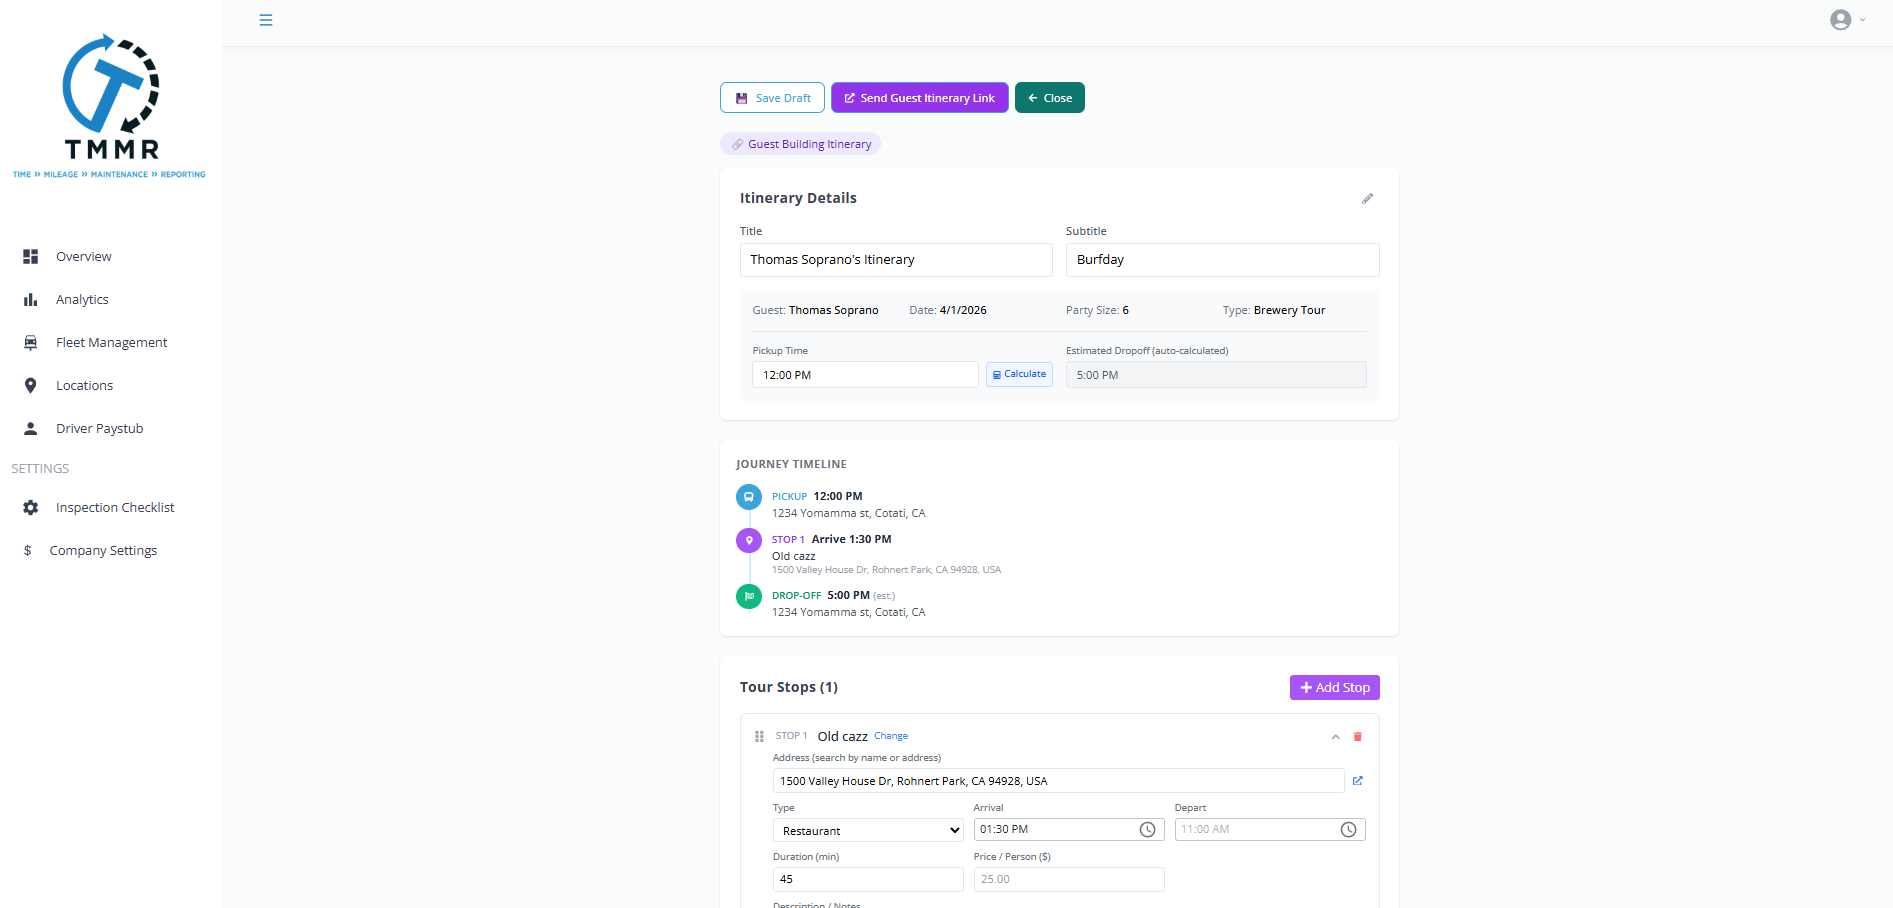Open the Arrival time clock picker
1893x908 pixels.
[1148, 830]
